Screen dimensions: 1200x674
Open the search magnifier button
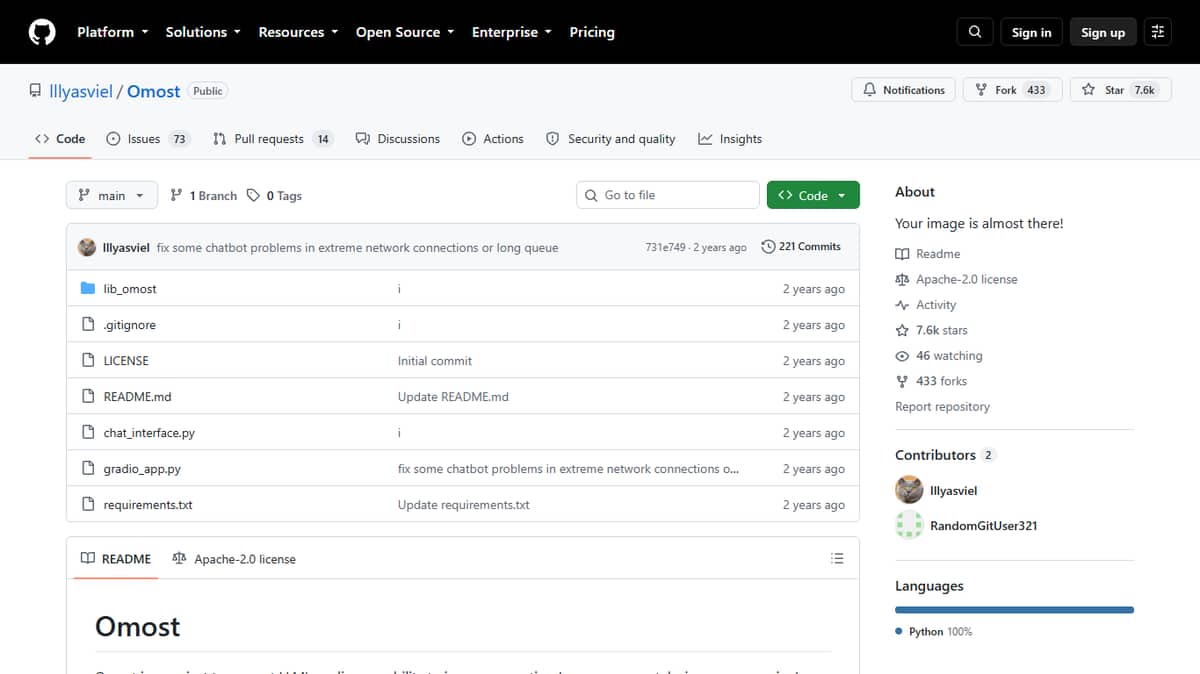[975, 32]
